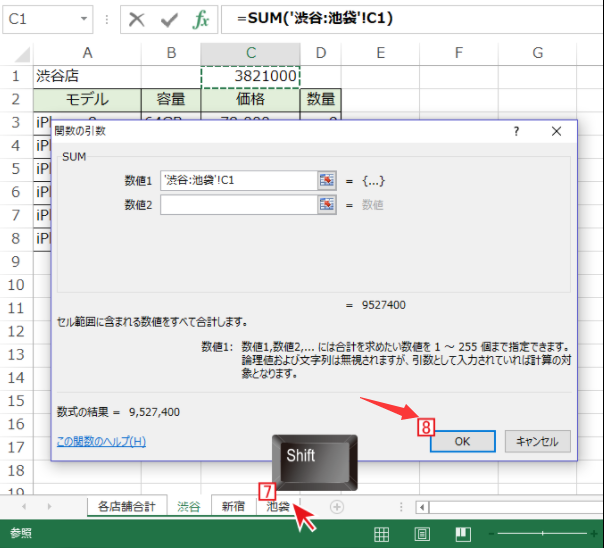
Task: Click the 容量 header cell
Action: pos(171,99)
